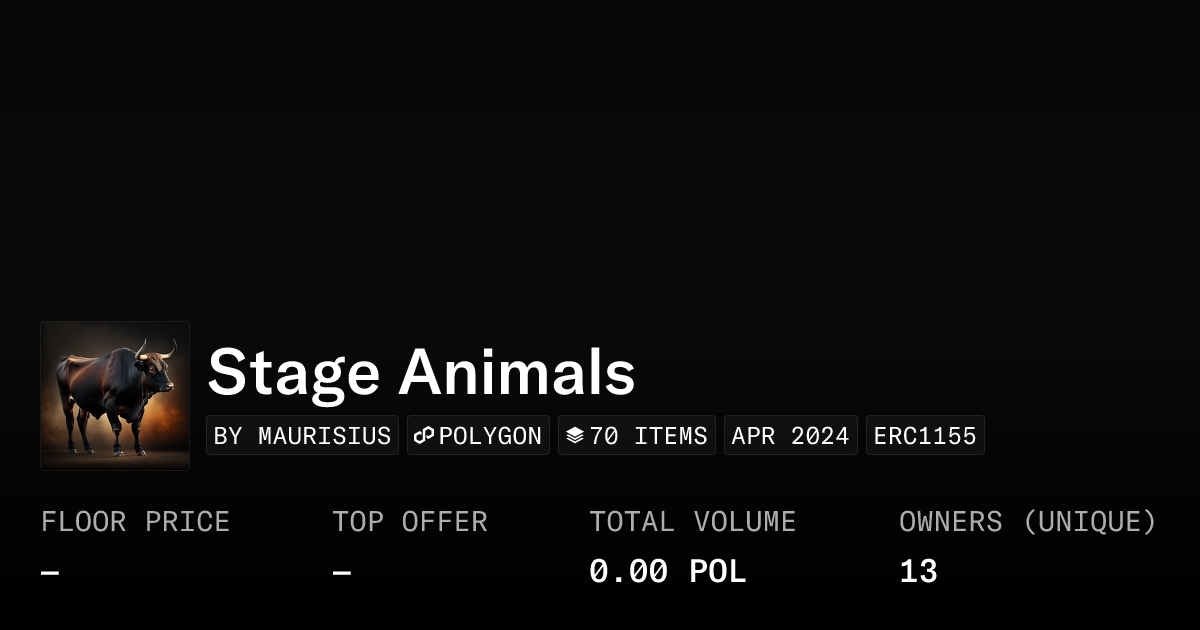Open the bull collection thumbnail image
Image resolution: width=1200 pixels, height=630 pixels.
click(x=115, y=396)
